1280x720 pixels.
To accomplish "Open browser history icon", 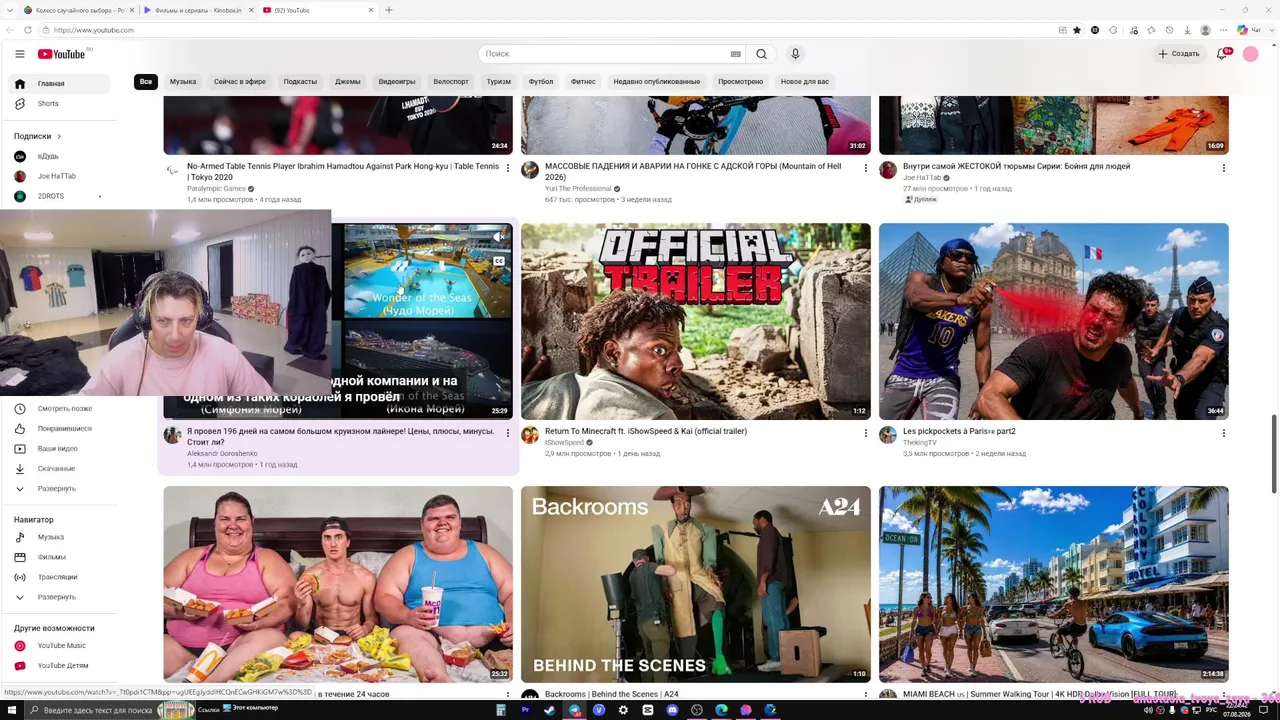I will coord(1169,30).
